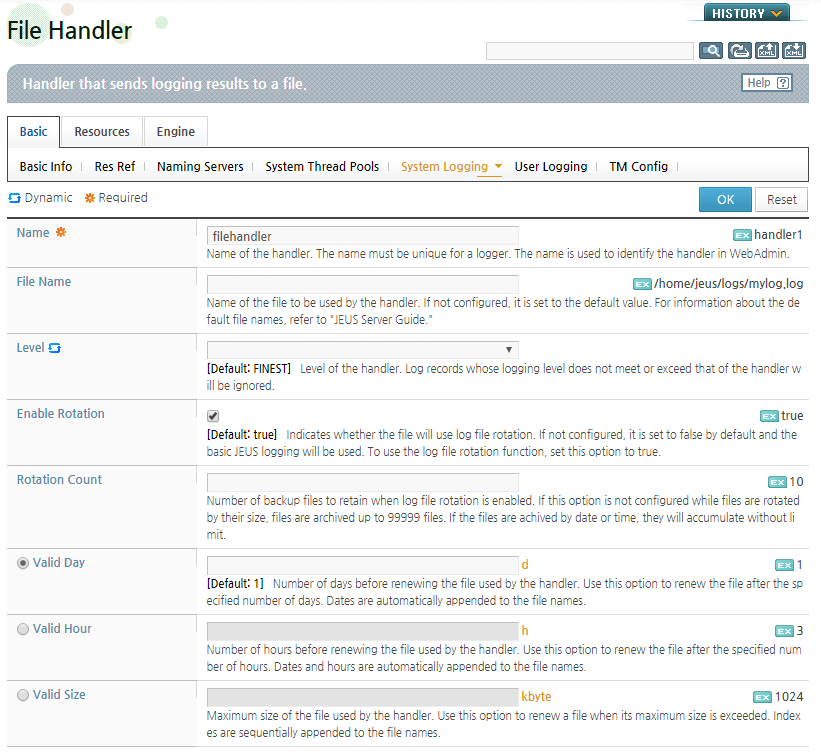Click the OK button
This screenshot has width=821, height=756.
point(725,199)
